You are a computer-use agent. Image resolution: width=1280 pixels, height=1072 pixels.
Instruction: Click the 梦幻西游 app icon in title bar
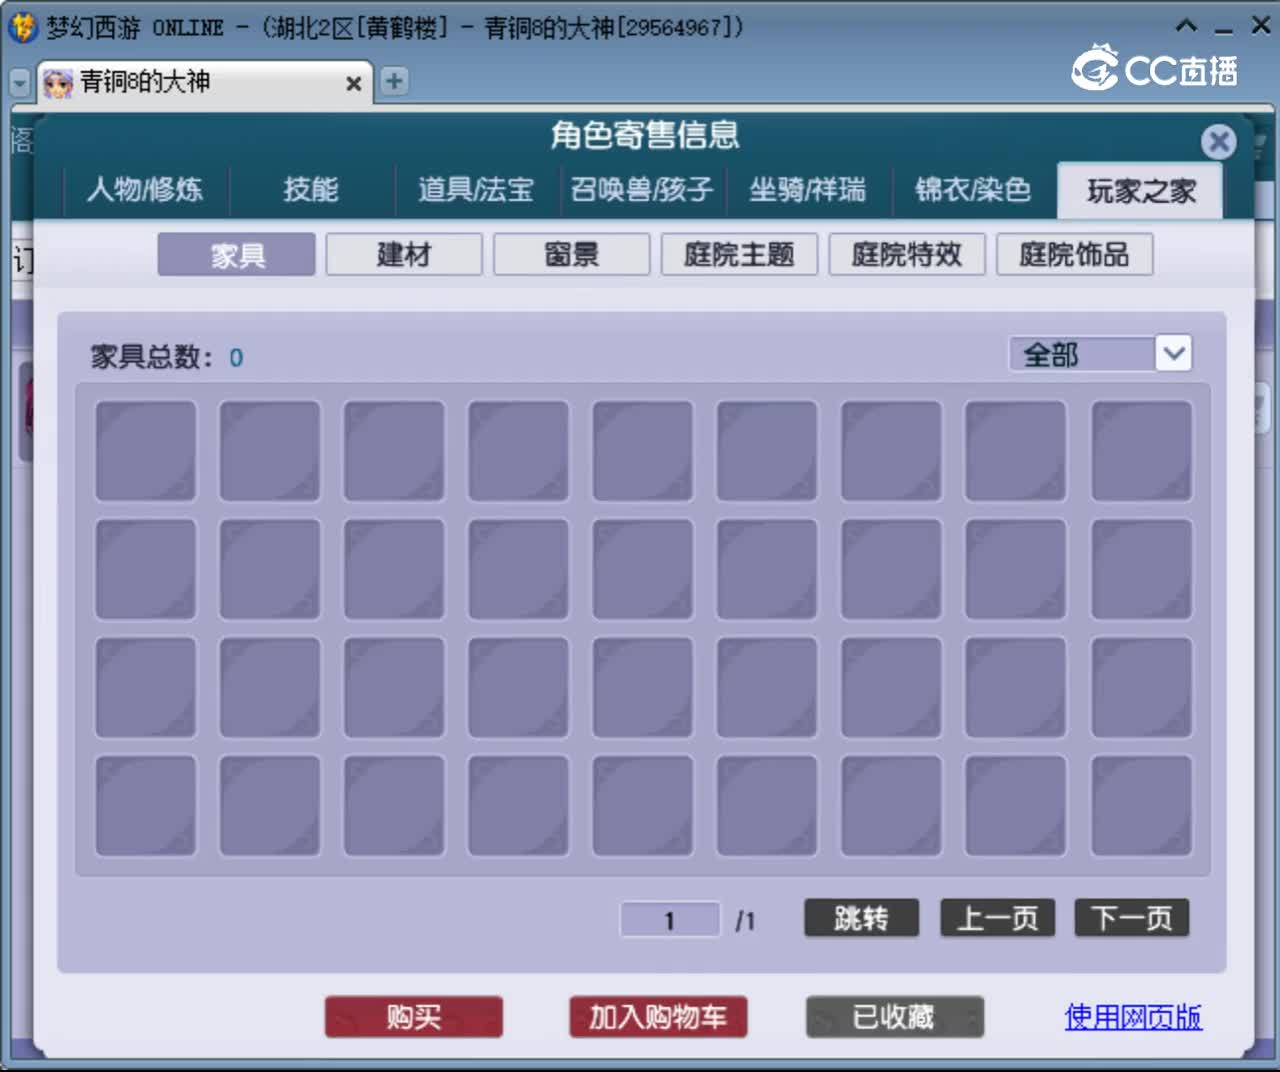pyautogui.click(x=22, y=27)
